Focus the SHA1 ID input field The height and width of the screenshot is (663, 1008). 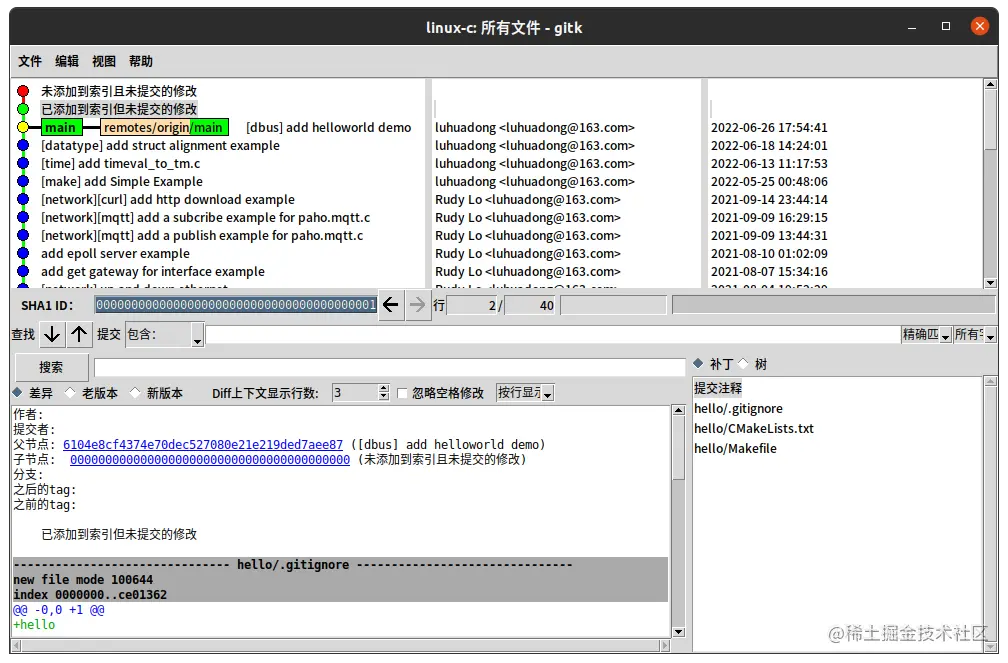235,305
